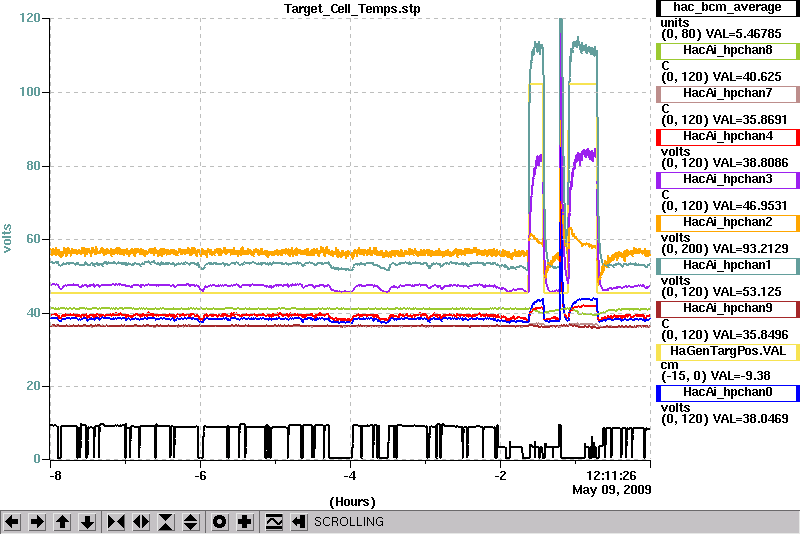This screenshot has height=534, width=800.
Task: Click the horizontal zoom-in bowtie icon
Action: point(116,522)
